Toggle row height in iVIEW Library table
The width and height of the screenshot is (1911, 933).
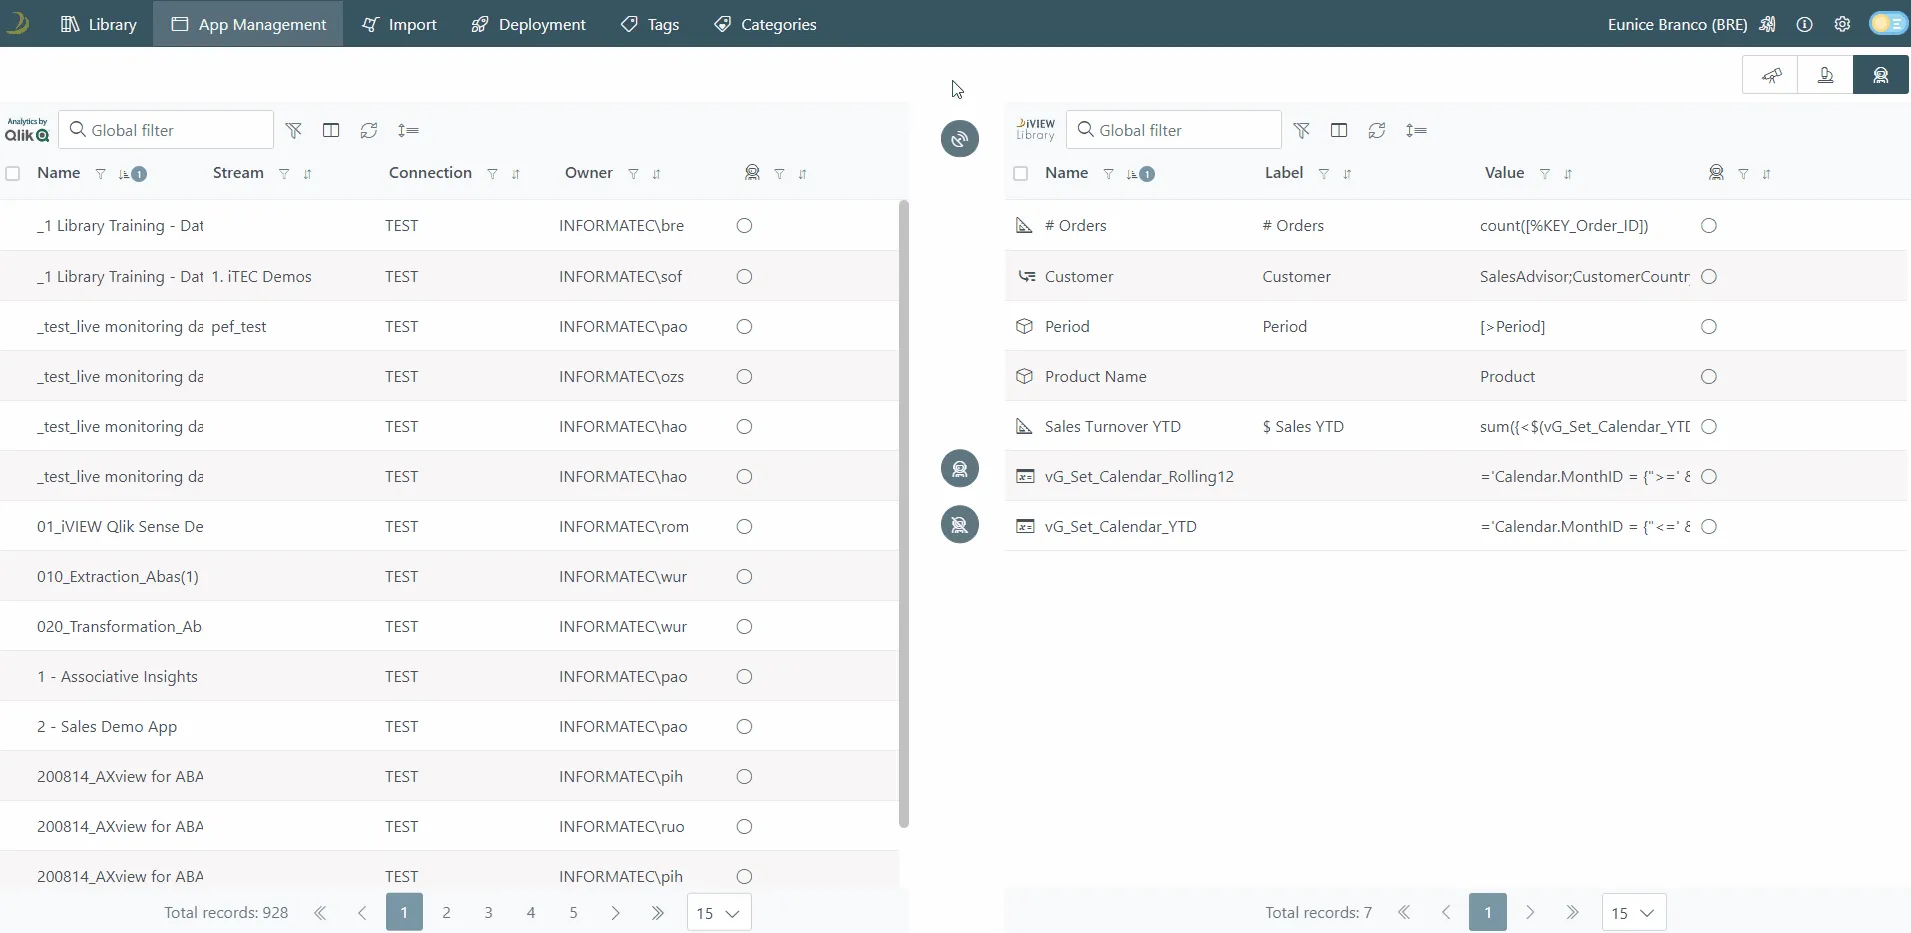(1416, 130)
